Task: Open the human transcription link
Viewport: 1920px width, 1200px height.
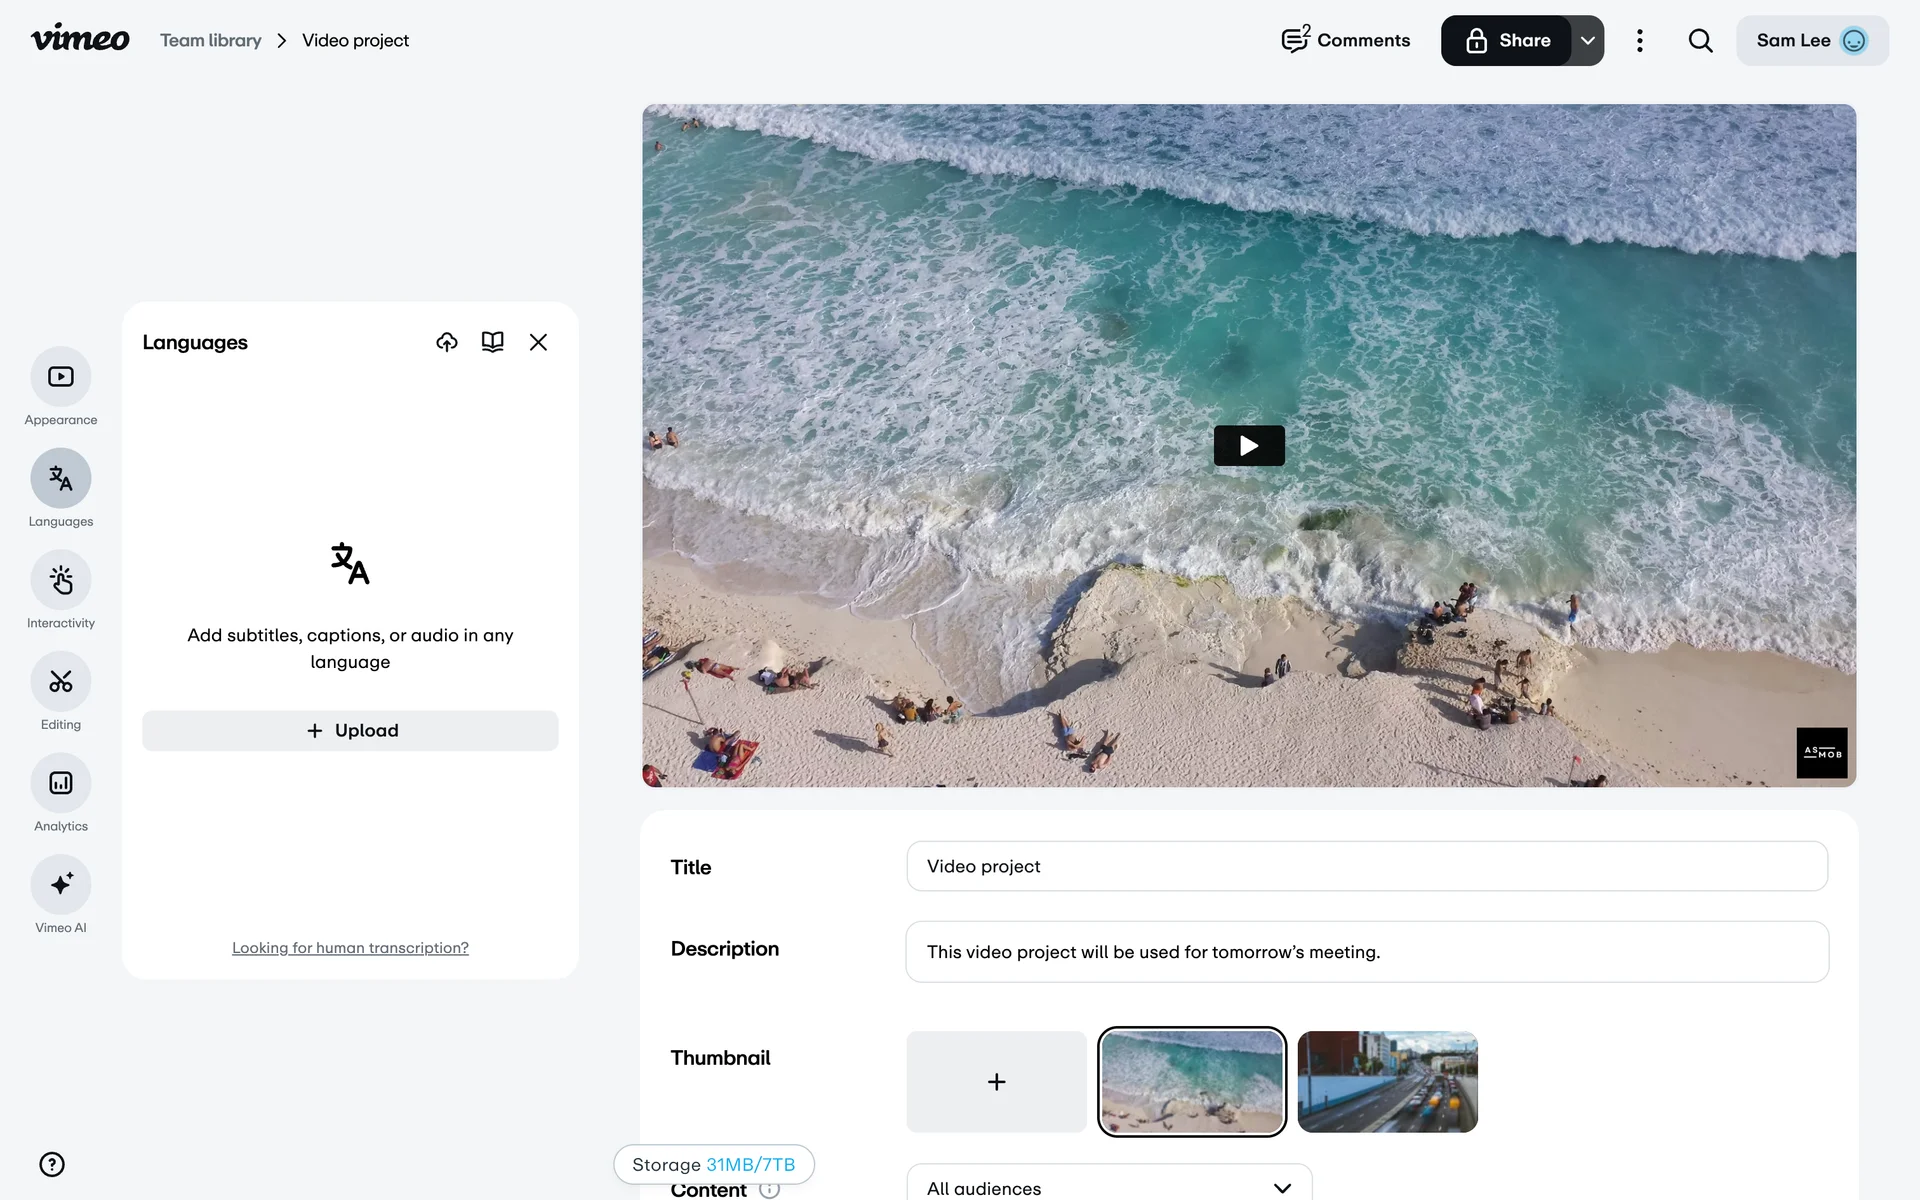Action: pos(350,948)
